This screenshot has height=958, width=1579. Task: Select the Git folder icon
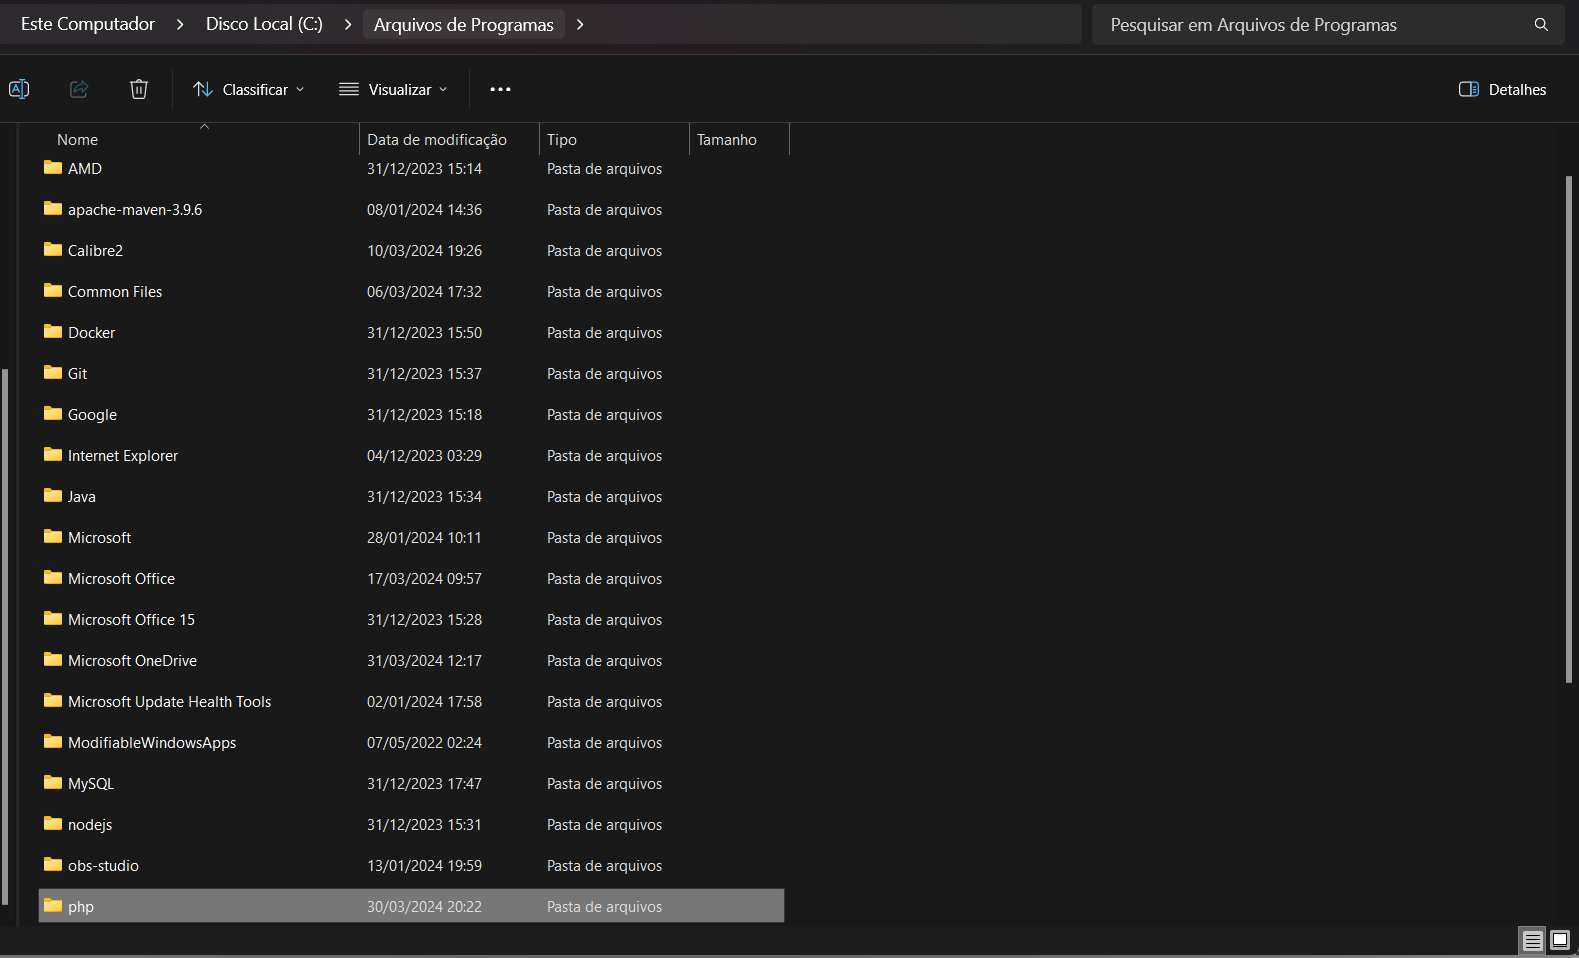(x=53, y=372)
